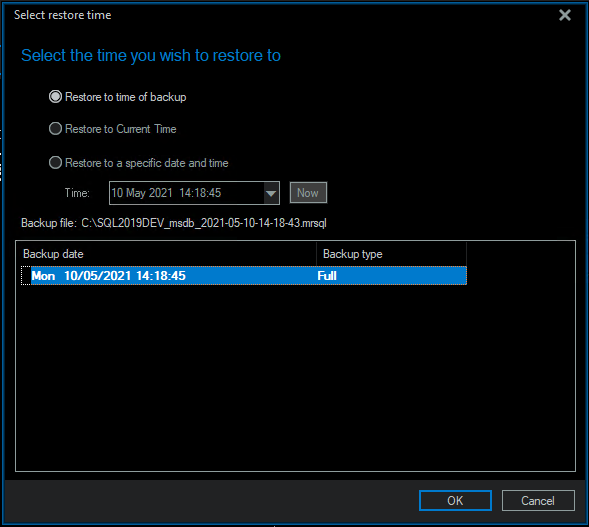Sort by Backup date column header
Image resolution: width=589 pixels, height=527 pixels.
pos(166,254)
